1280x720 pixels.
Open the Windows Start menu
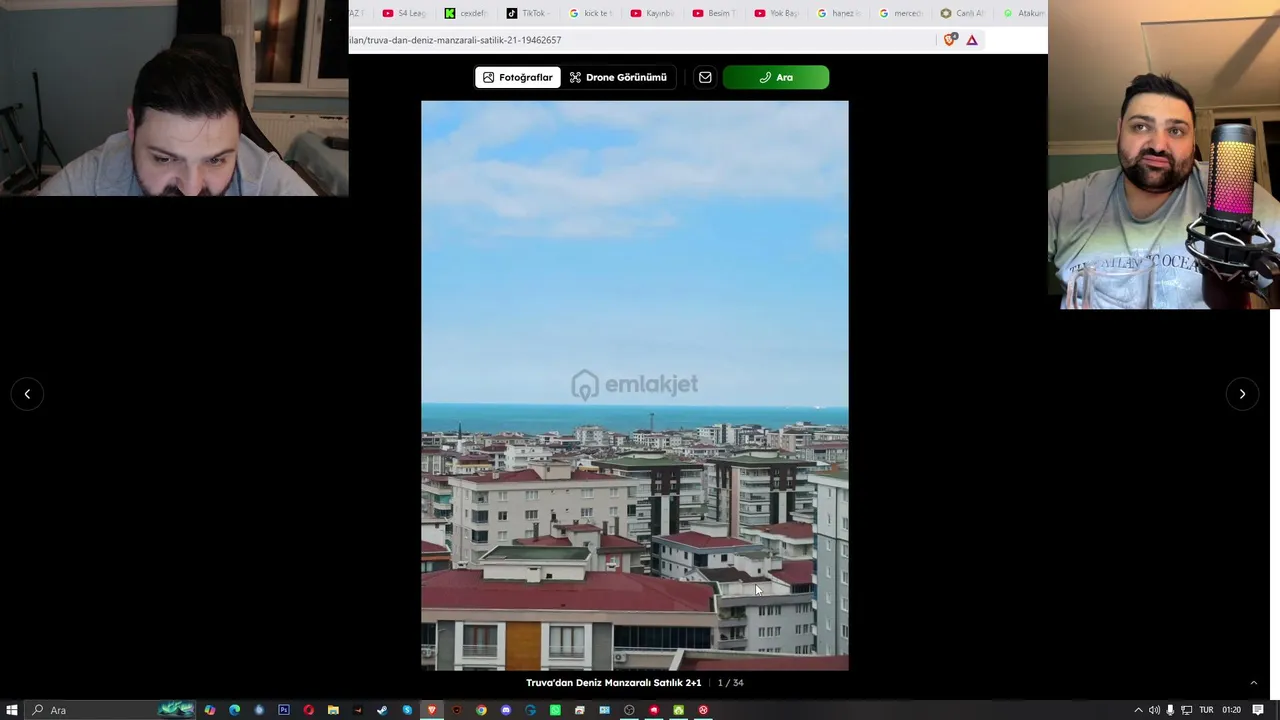12,710
